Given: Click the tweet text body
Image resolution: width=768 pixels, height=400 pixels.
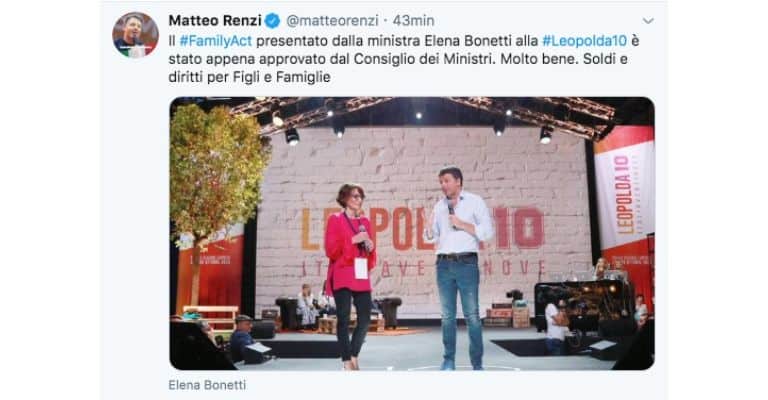Looking at the screenshot, I should (404, 59).
